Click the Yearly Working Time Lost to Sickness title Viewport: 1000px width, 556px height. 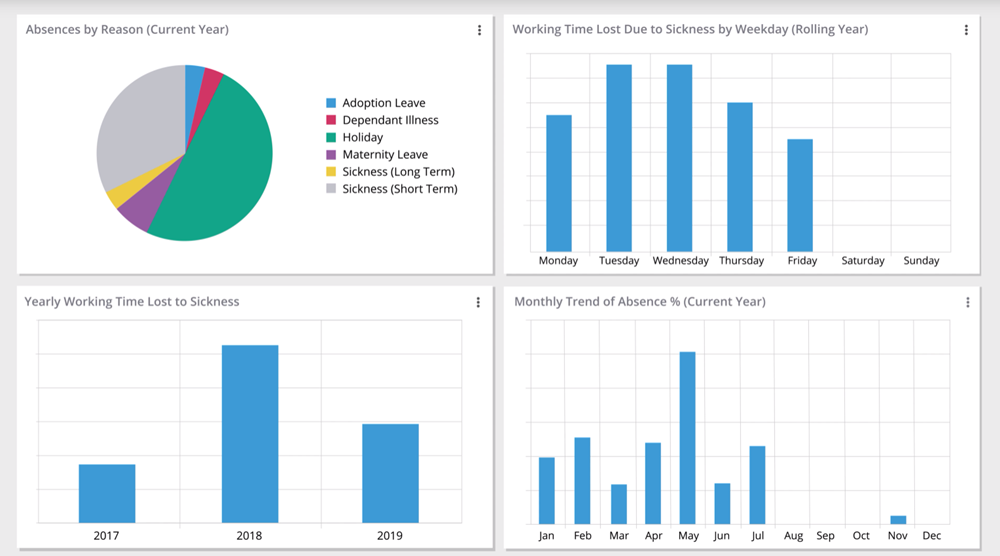coord(131,302)
